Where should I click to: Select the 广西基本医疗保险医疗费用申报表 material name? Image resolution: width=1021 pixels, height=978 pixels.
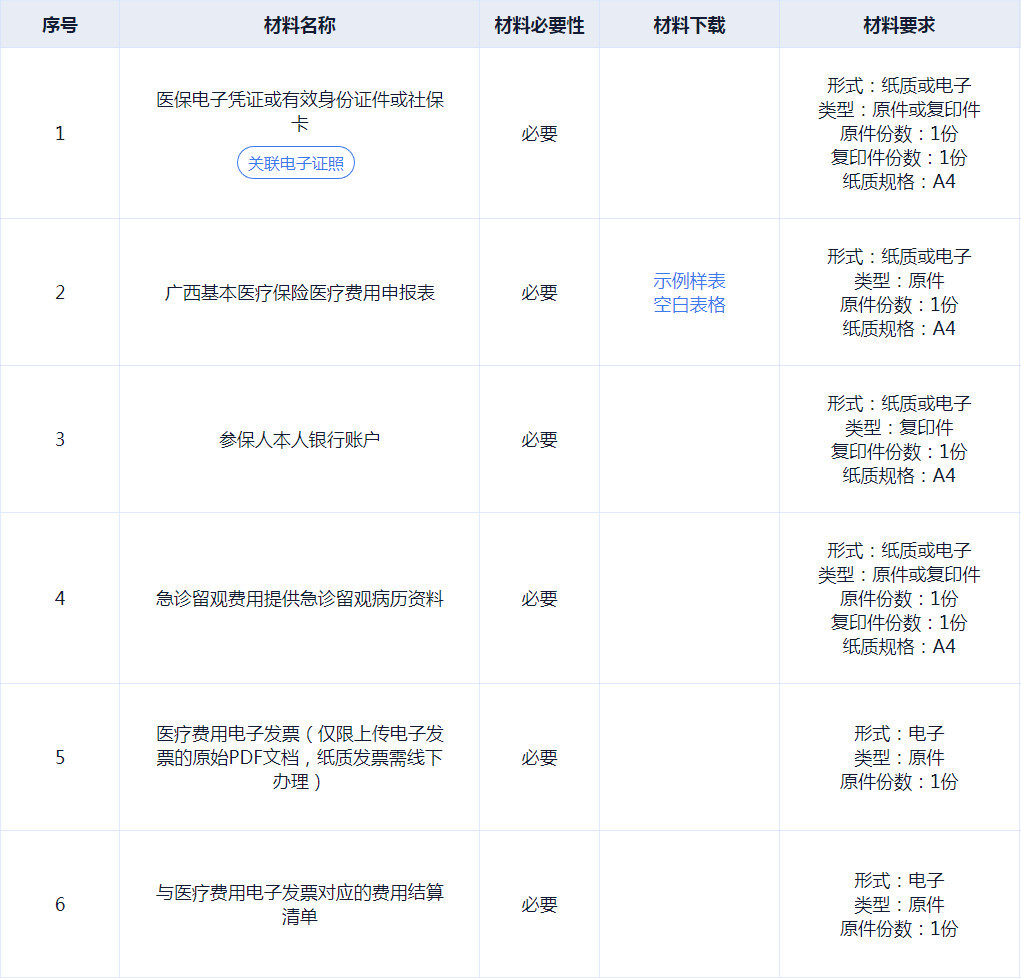[x=300, y=293]
